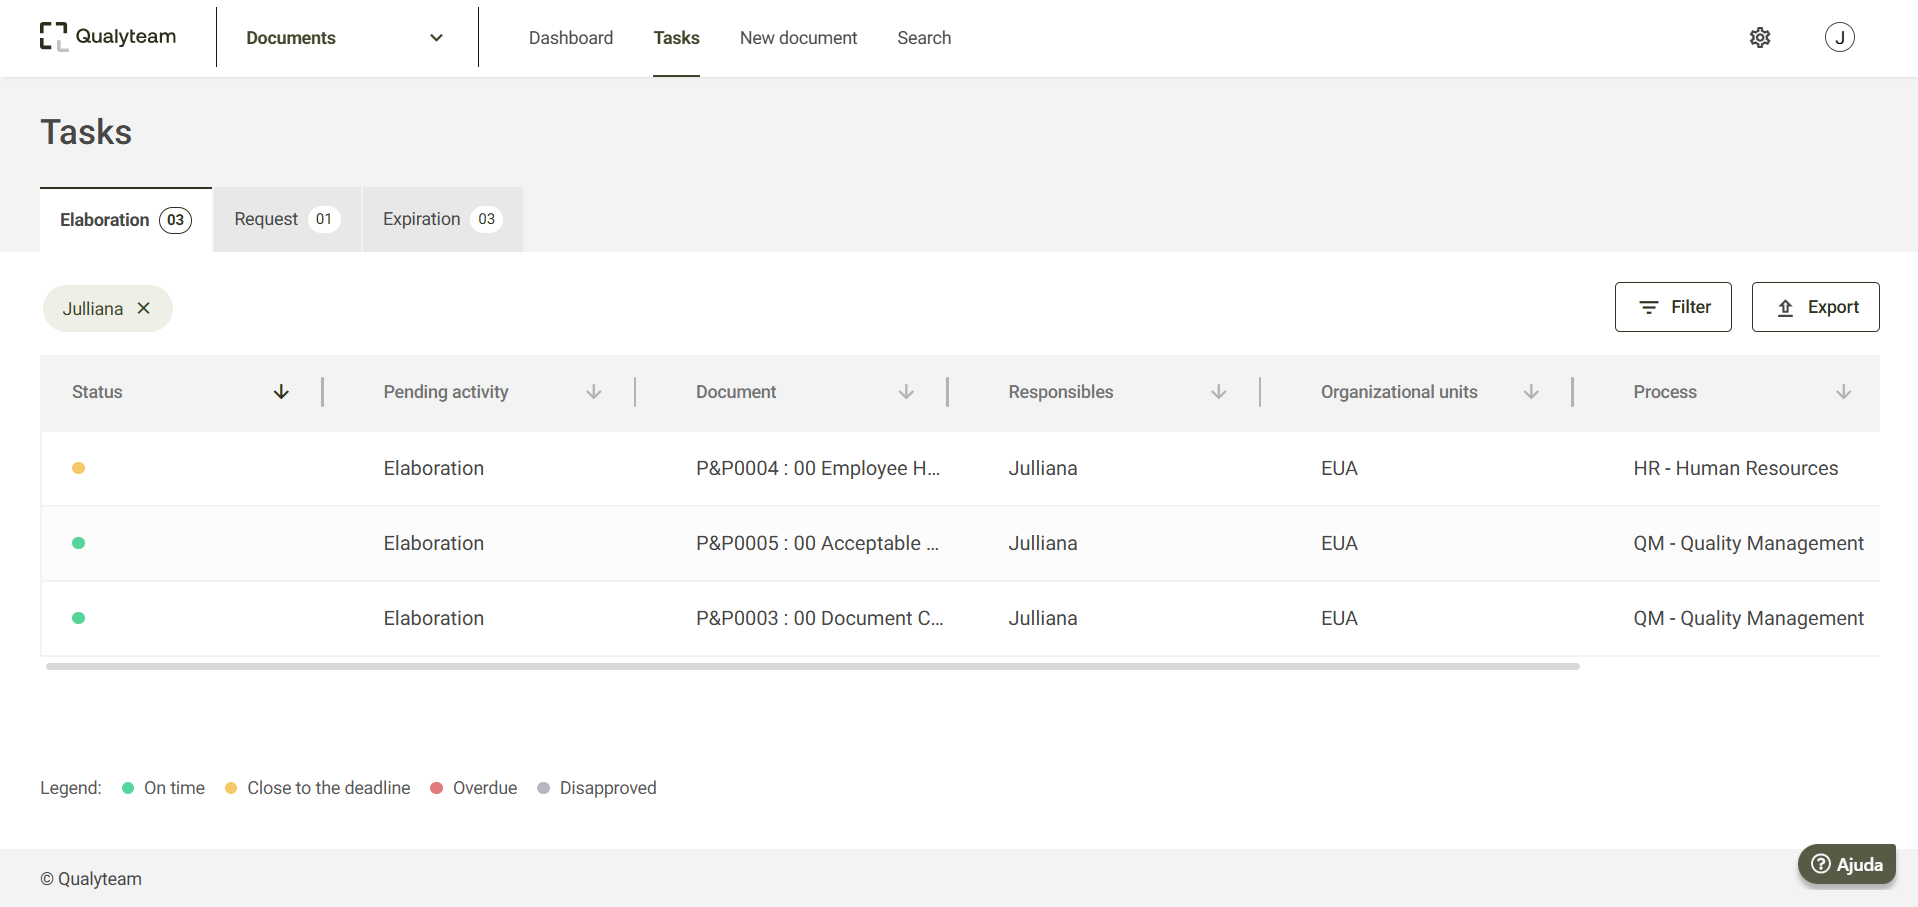Open the Ajuda help button

click(x=1847, y=865)
